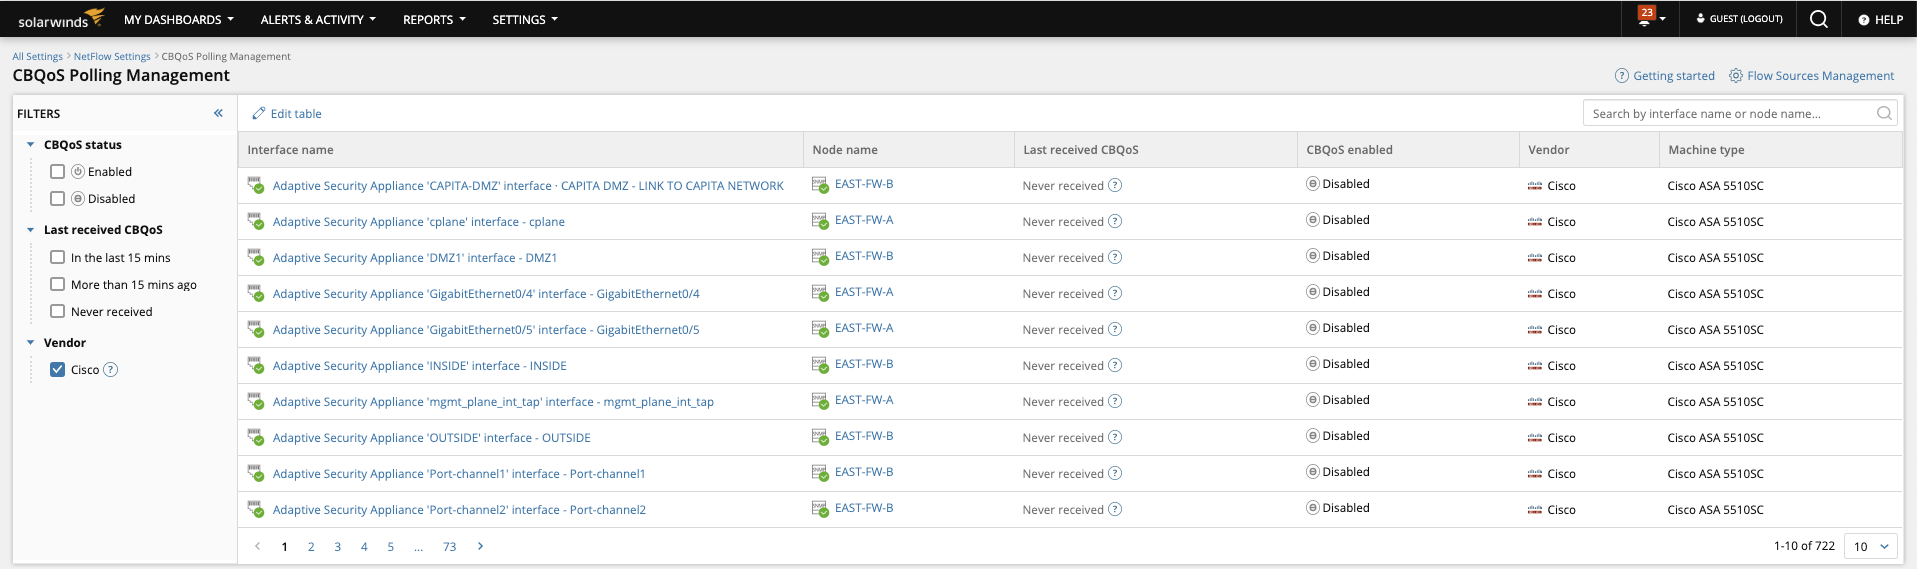Check the More than 15 mins ago filter
Viewport: 1917px width, 569px height.
58,284
